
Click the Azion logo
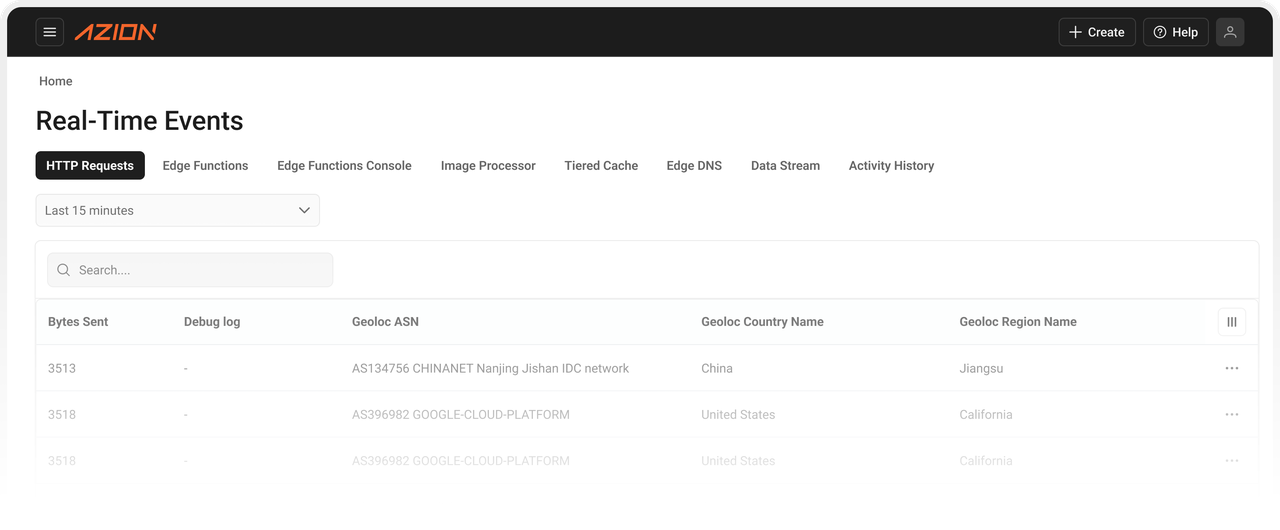[115, 32]
